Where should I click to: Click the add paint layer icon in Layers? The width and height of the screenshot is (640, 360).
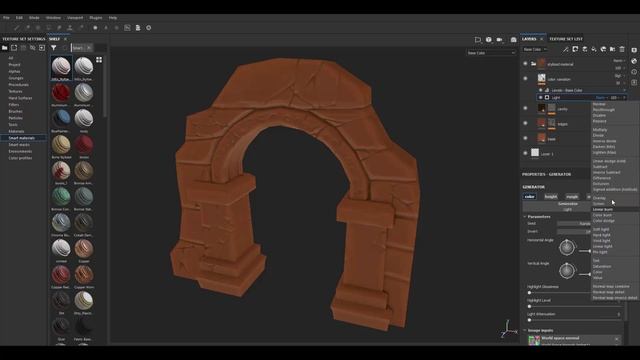tap(584, 49)
